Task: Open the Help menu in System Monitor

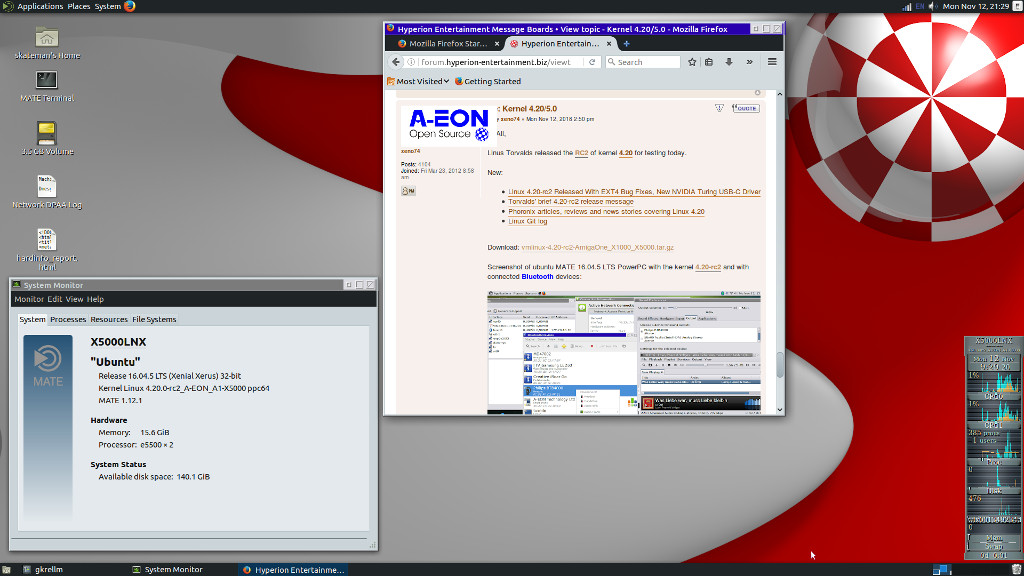Action: [95, 299]
